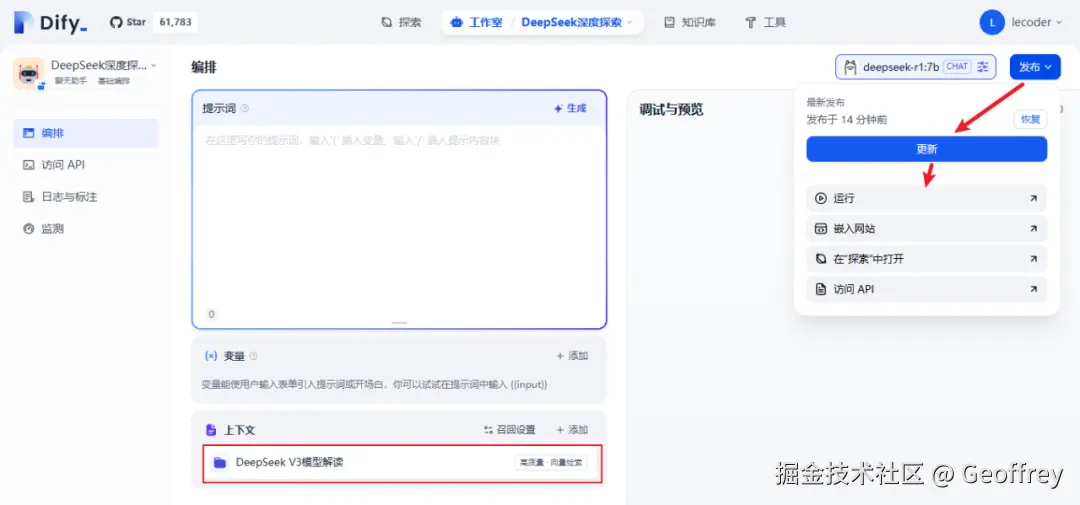Click the external arrow beside 访问 API menu entry

(1033, 290)
